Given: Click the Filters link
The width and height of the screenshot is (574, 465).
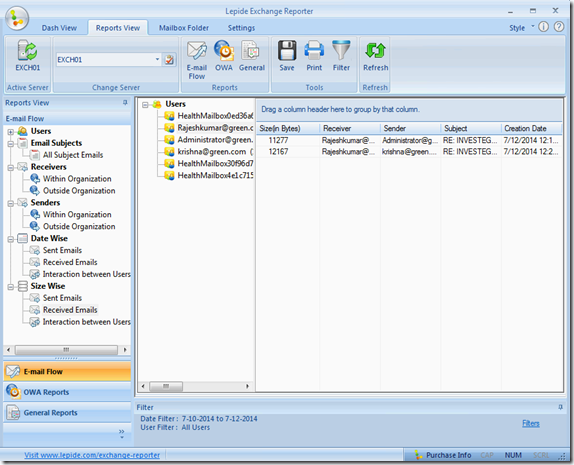Looking at the screenshot, I should (531, 423).
